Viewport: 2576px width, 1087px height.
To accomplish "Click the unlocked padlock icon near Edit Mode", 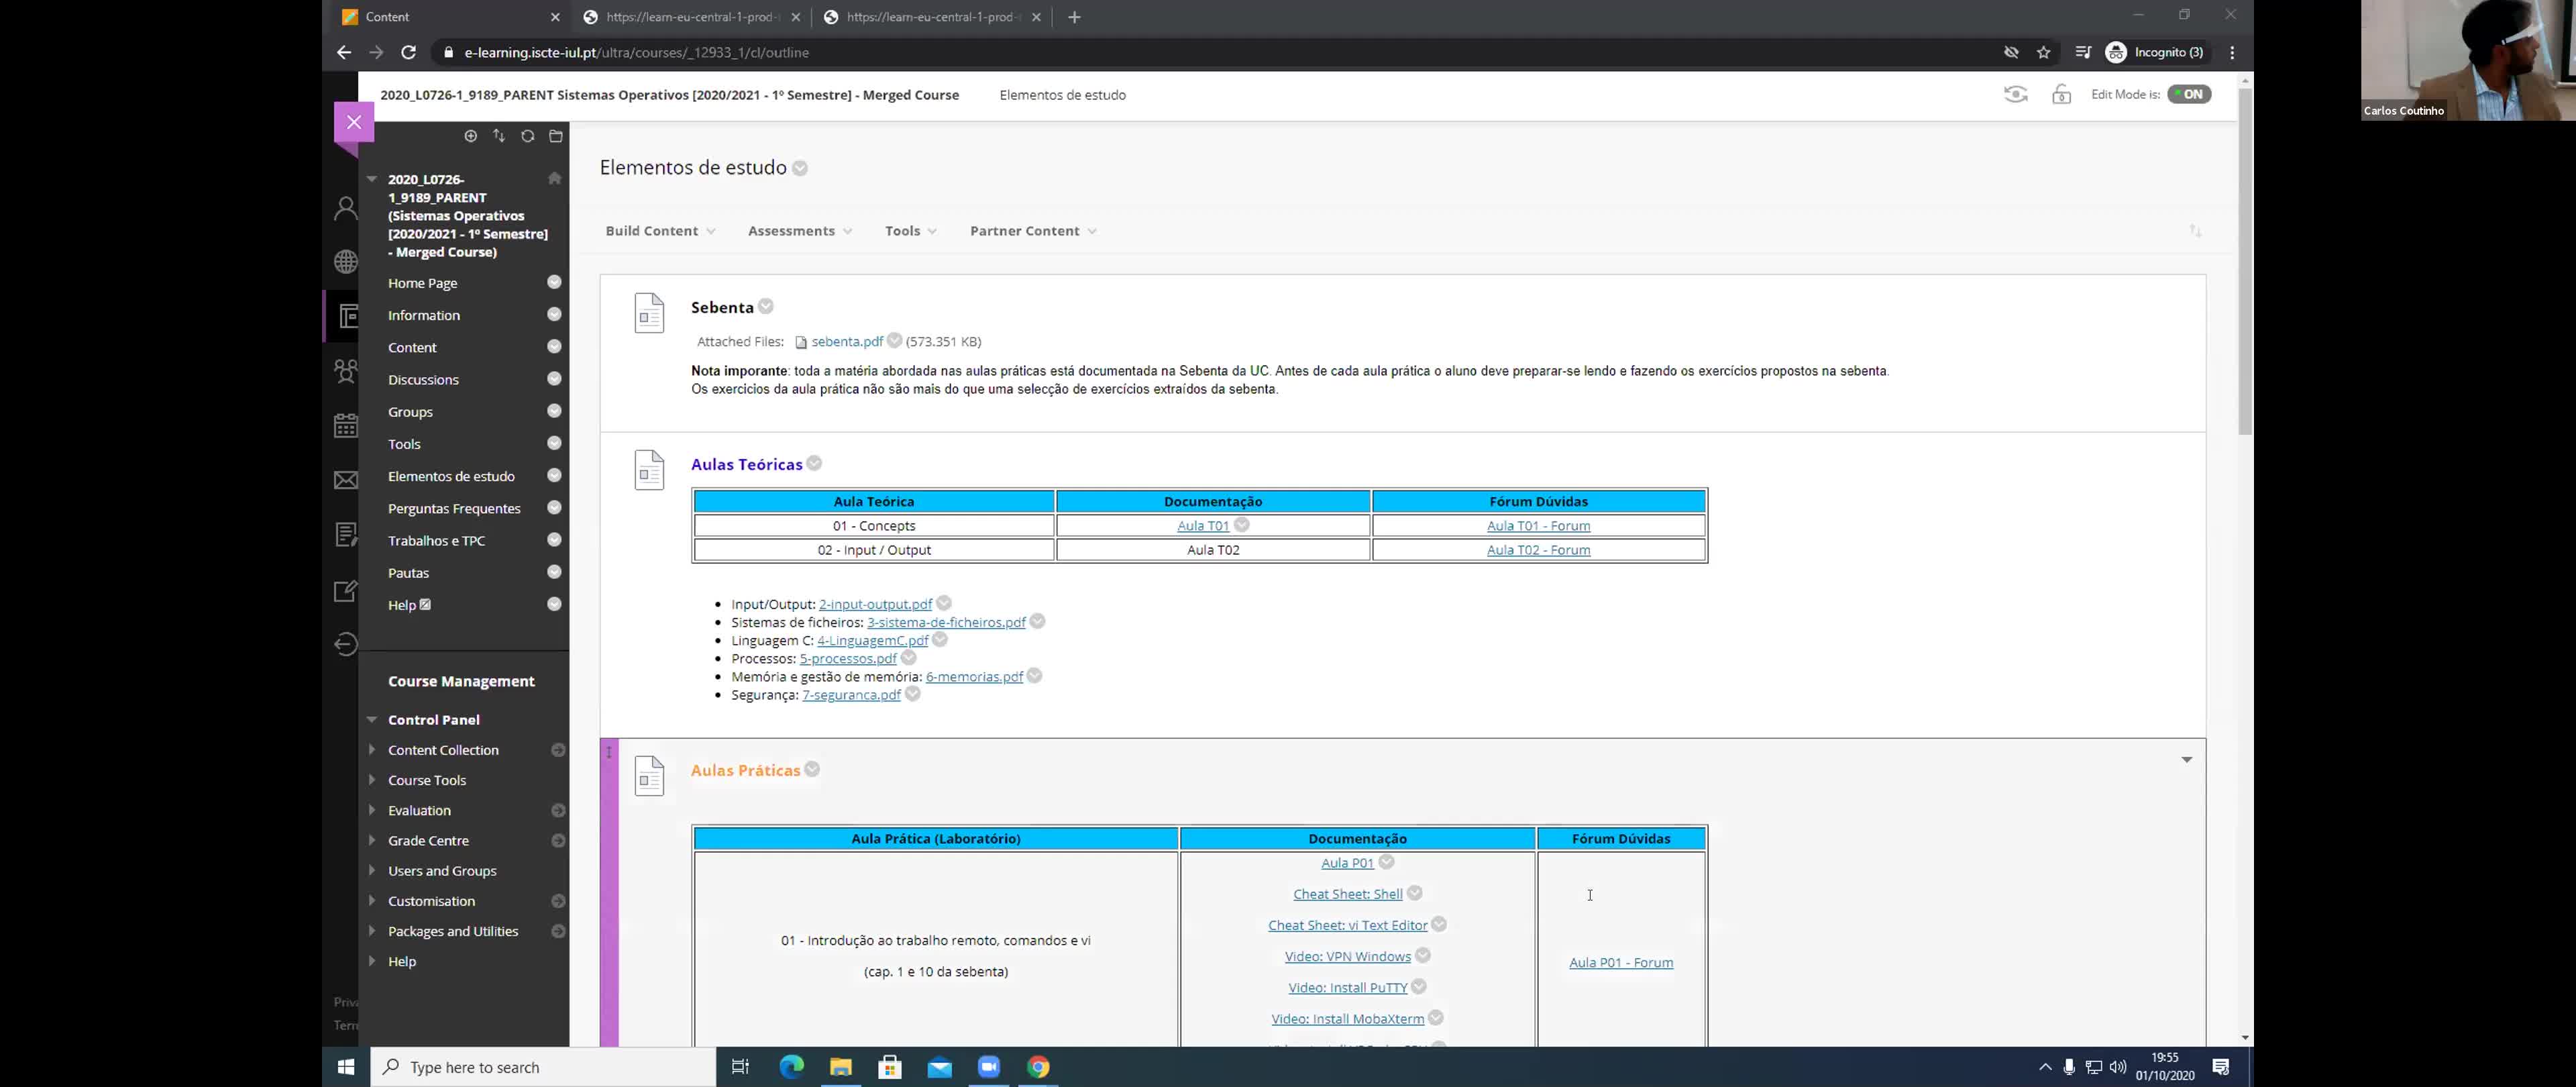I will (x=2062, y=93).
